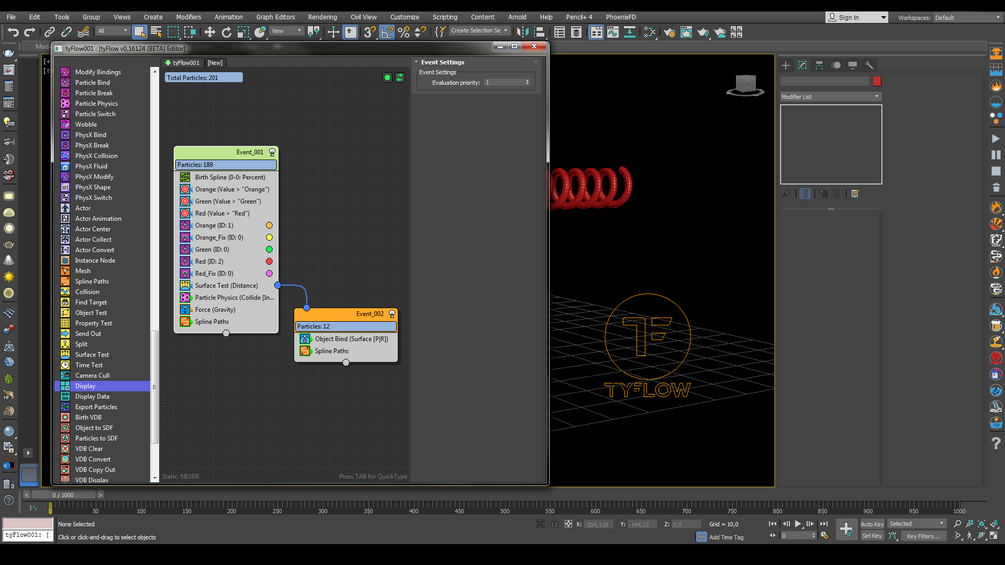Click the Key Filters button
The height and width of the screenshot is (565, 1005).
click(x=923, y=536)
